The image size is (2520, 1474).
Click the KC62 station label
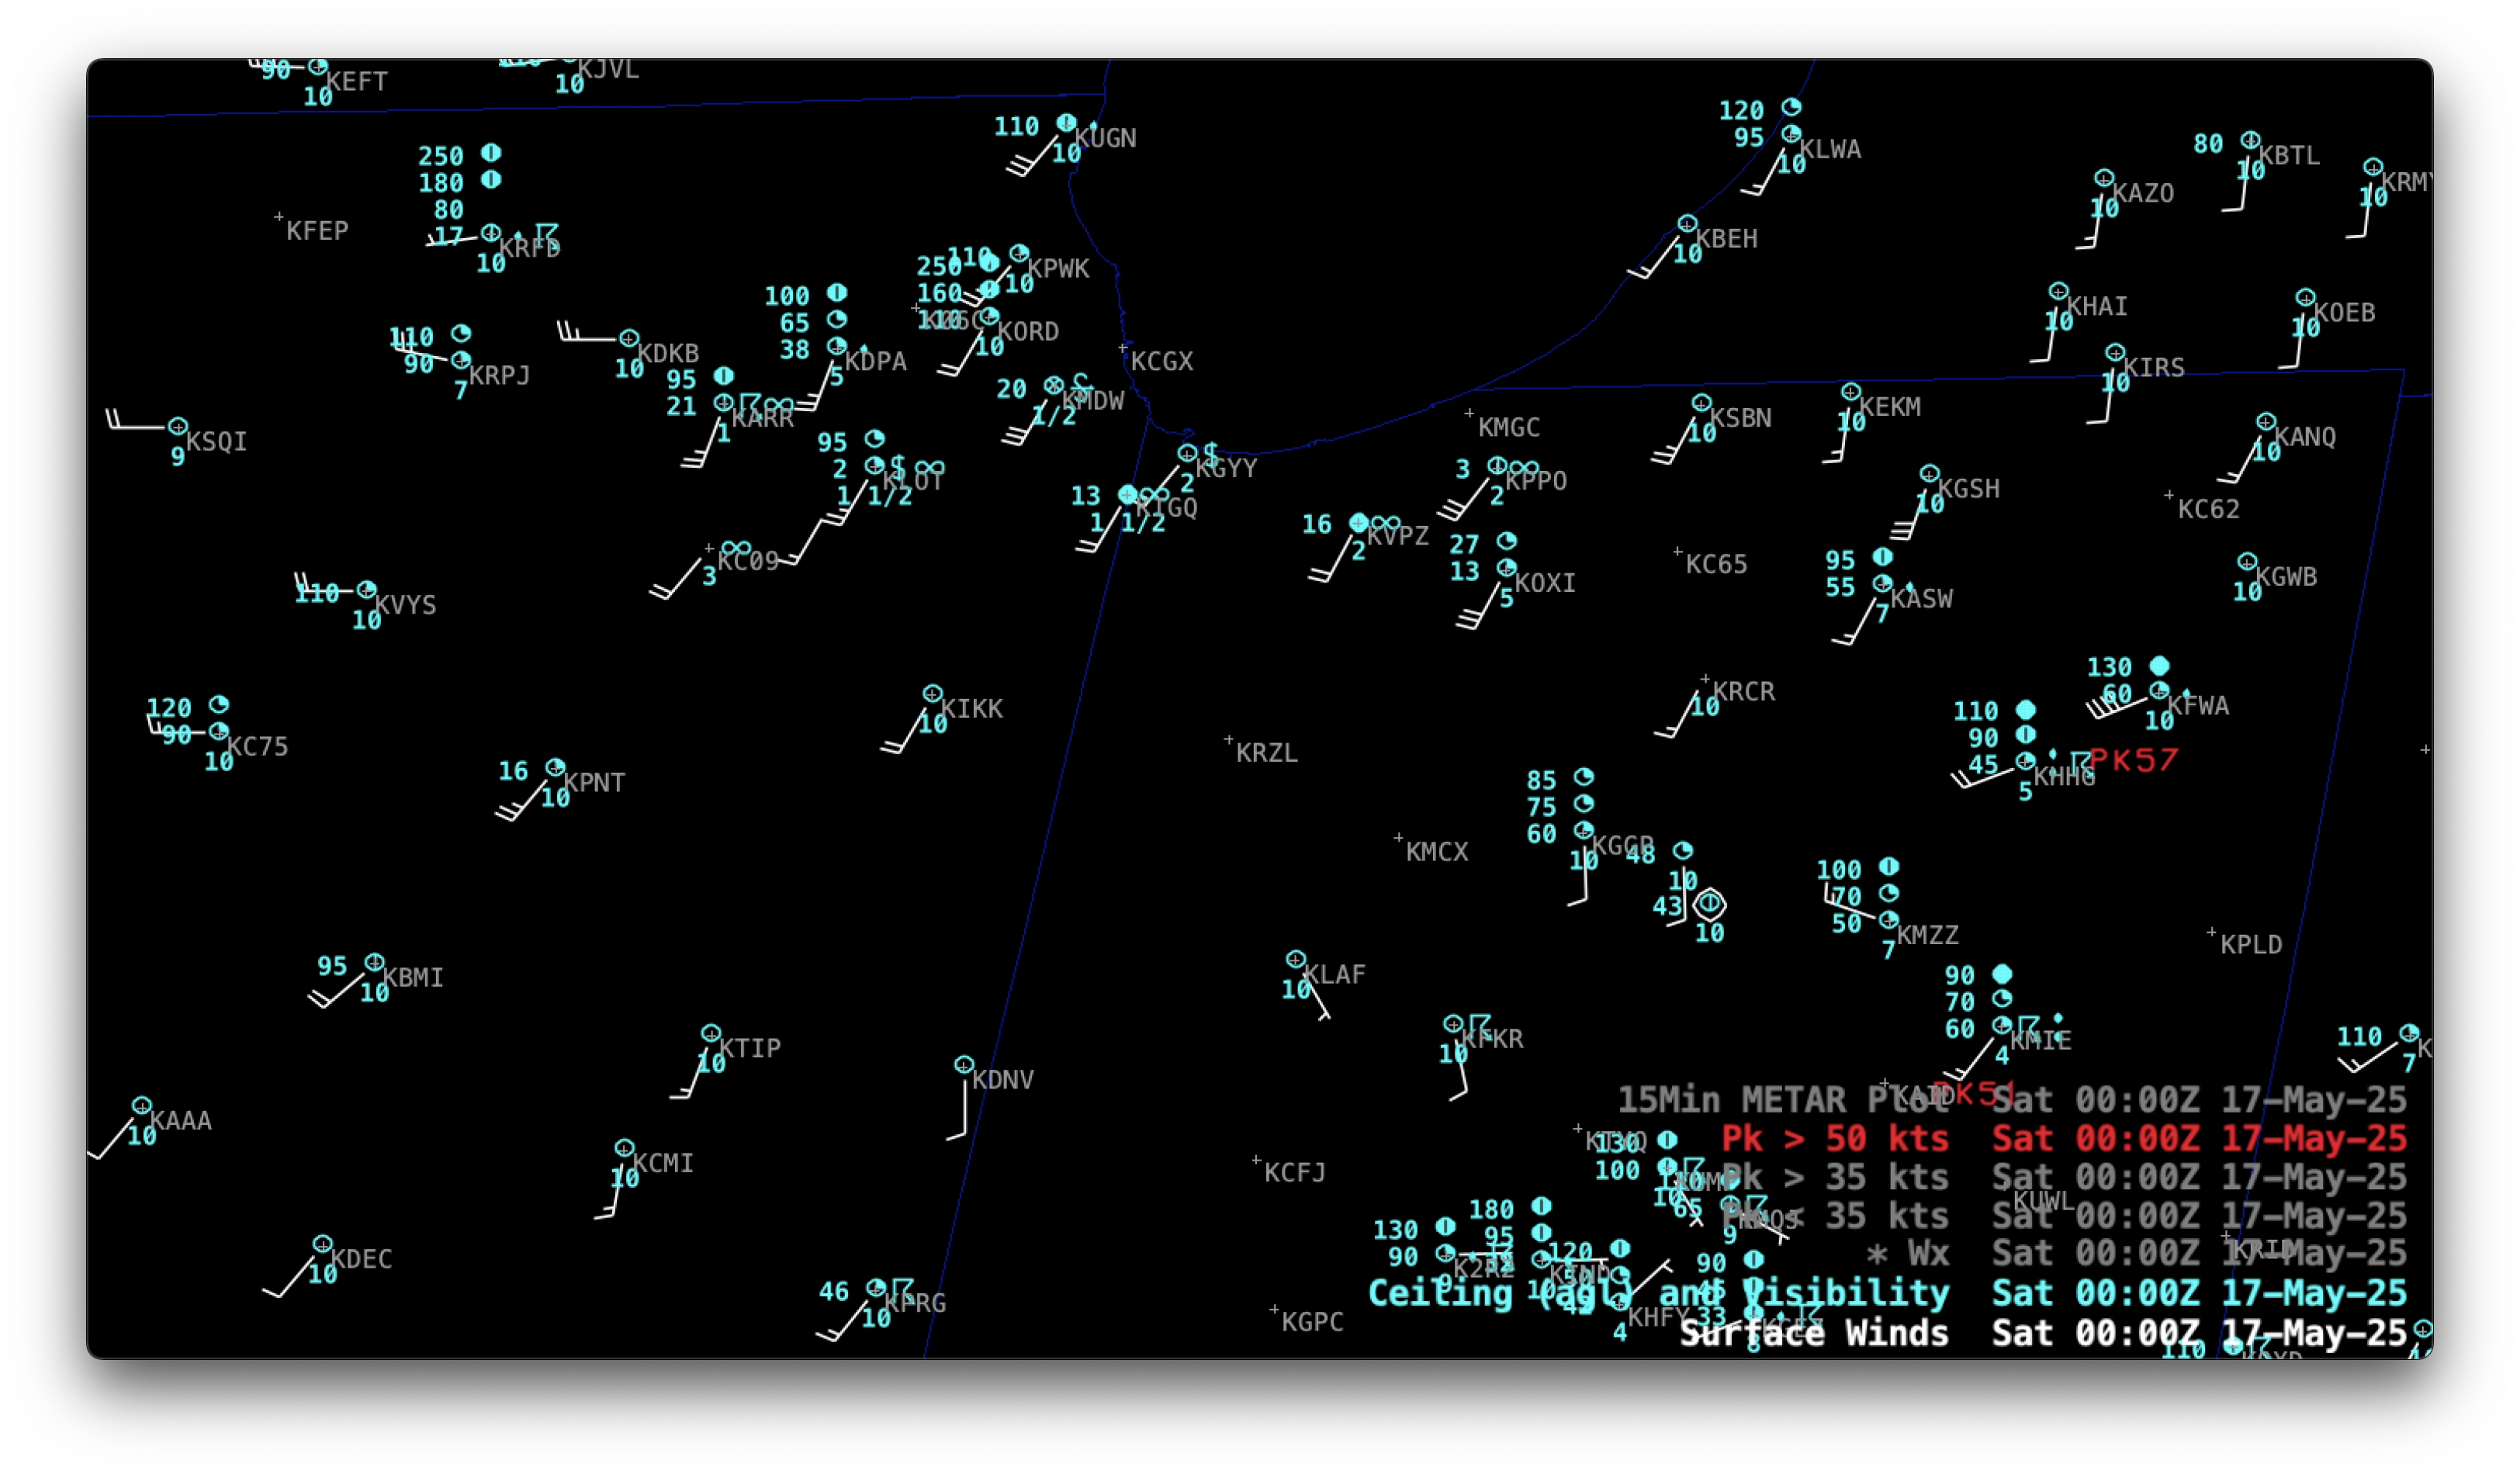click(x=2209, y=510)
